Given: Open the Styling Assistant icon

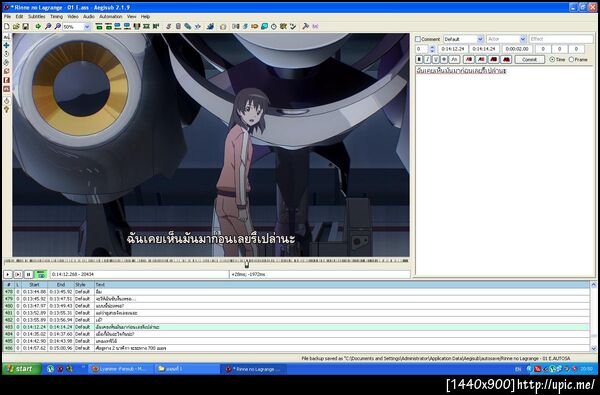Looking at the screenshot, I should click(245, 26).
